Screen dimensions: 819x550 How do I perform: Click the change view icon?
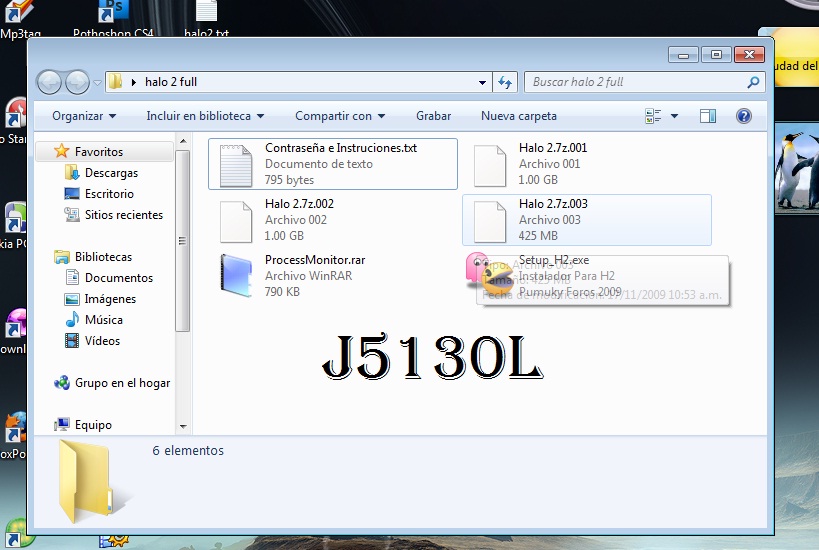653,116
